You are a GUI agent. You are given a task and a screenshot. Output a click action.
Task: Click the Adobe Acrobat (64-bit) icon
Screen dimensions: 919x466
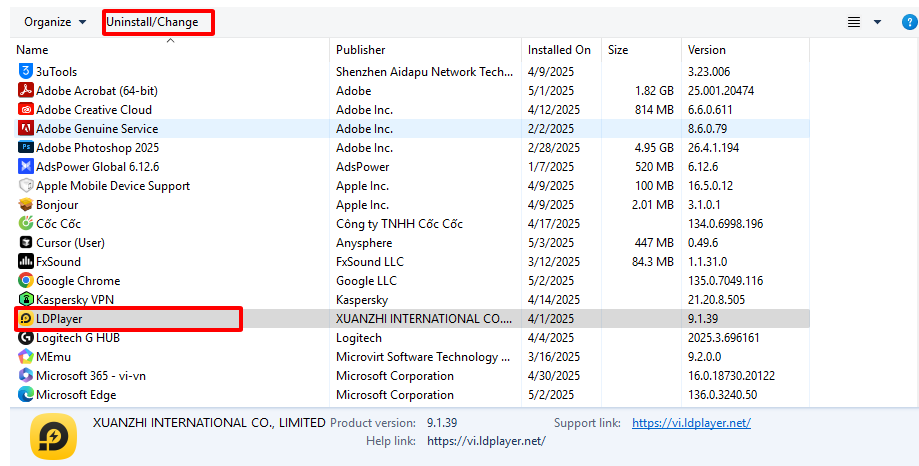pos(25,90)
